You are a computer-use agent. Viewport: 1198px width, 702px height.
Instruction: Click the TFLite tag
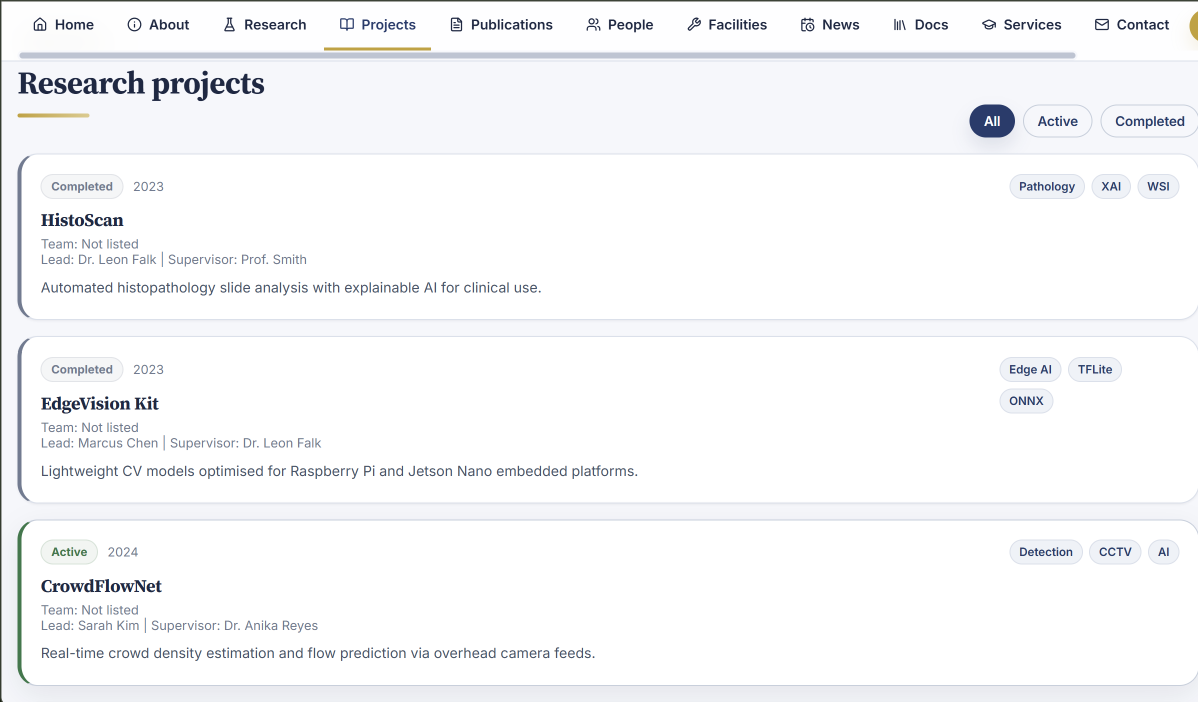[x=1095, y=370]
